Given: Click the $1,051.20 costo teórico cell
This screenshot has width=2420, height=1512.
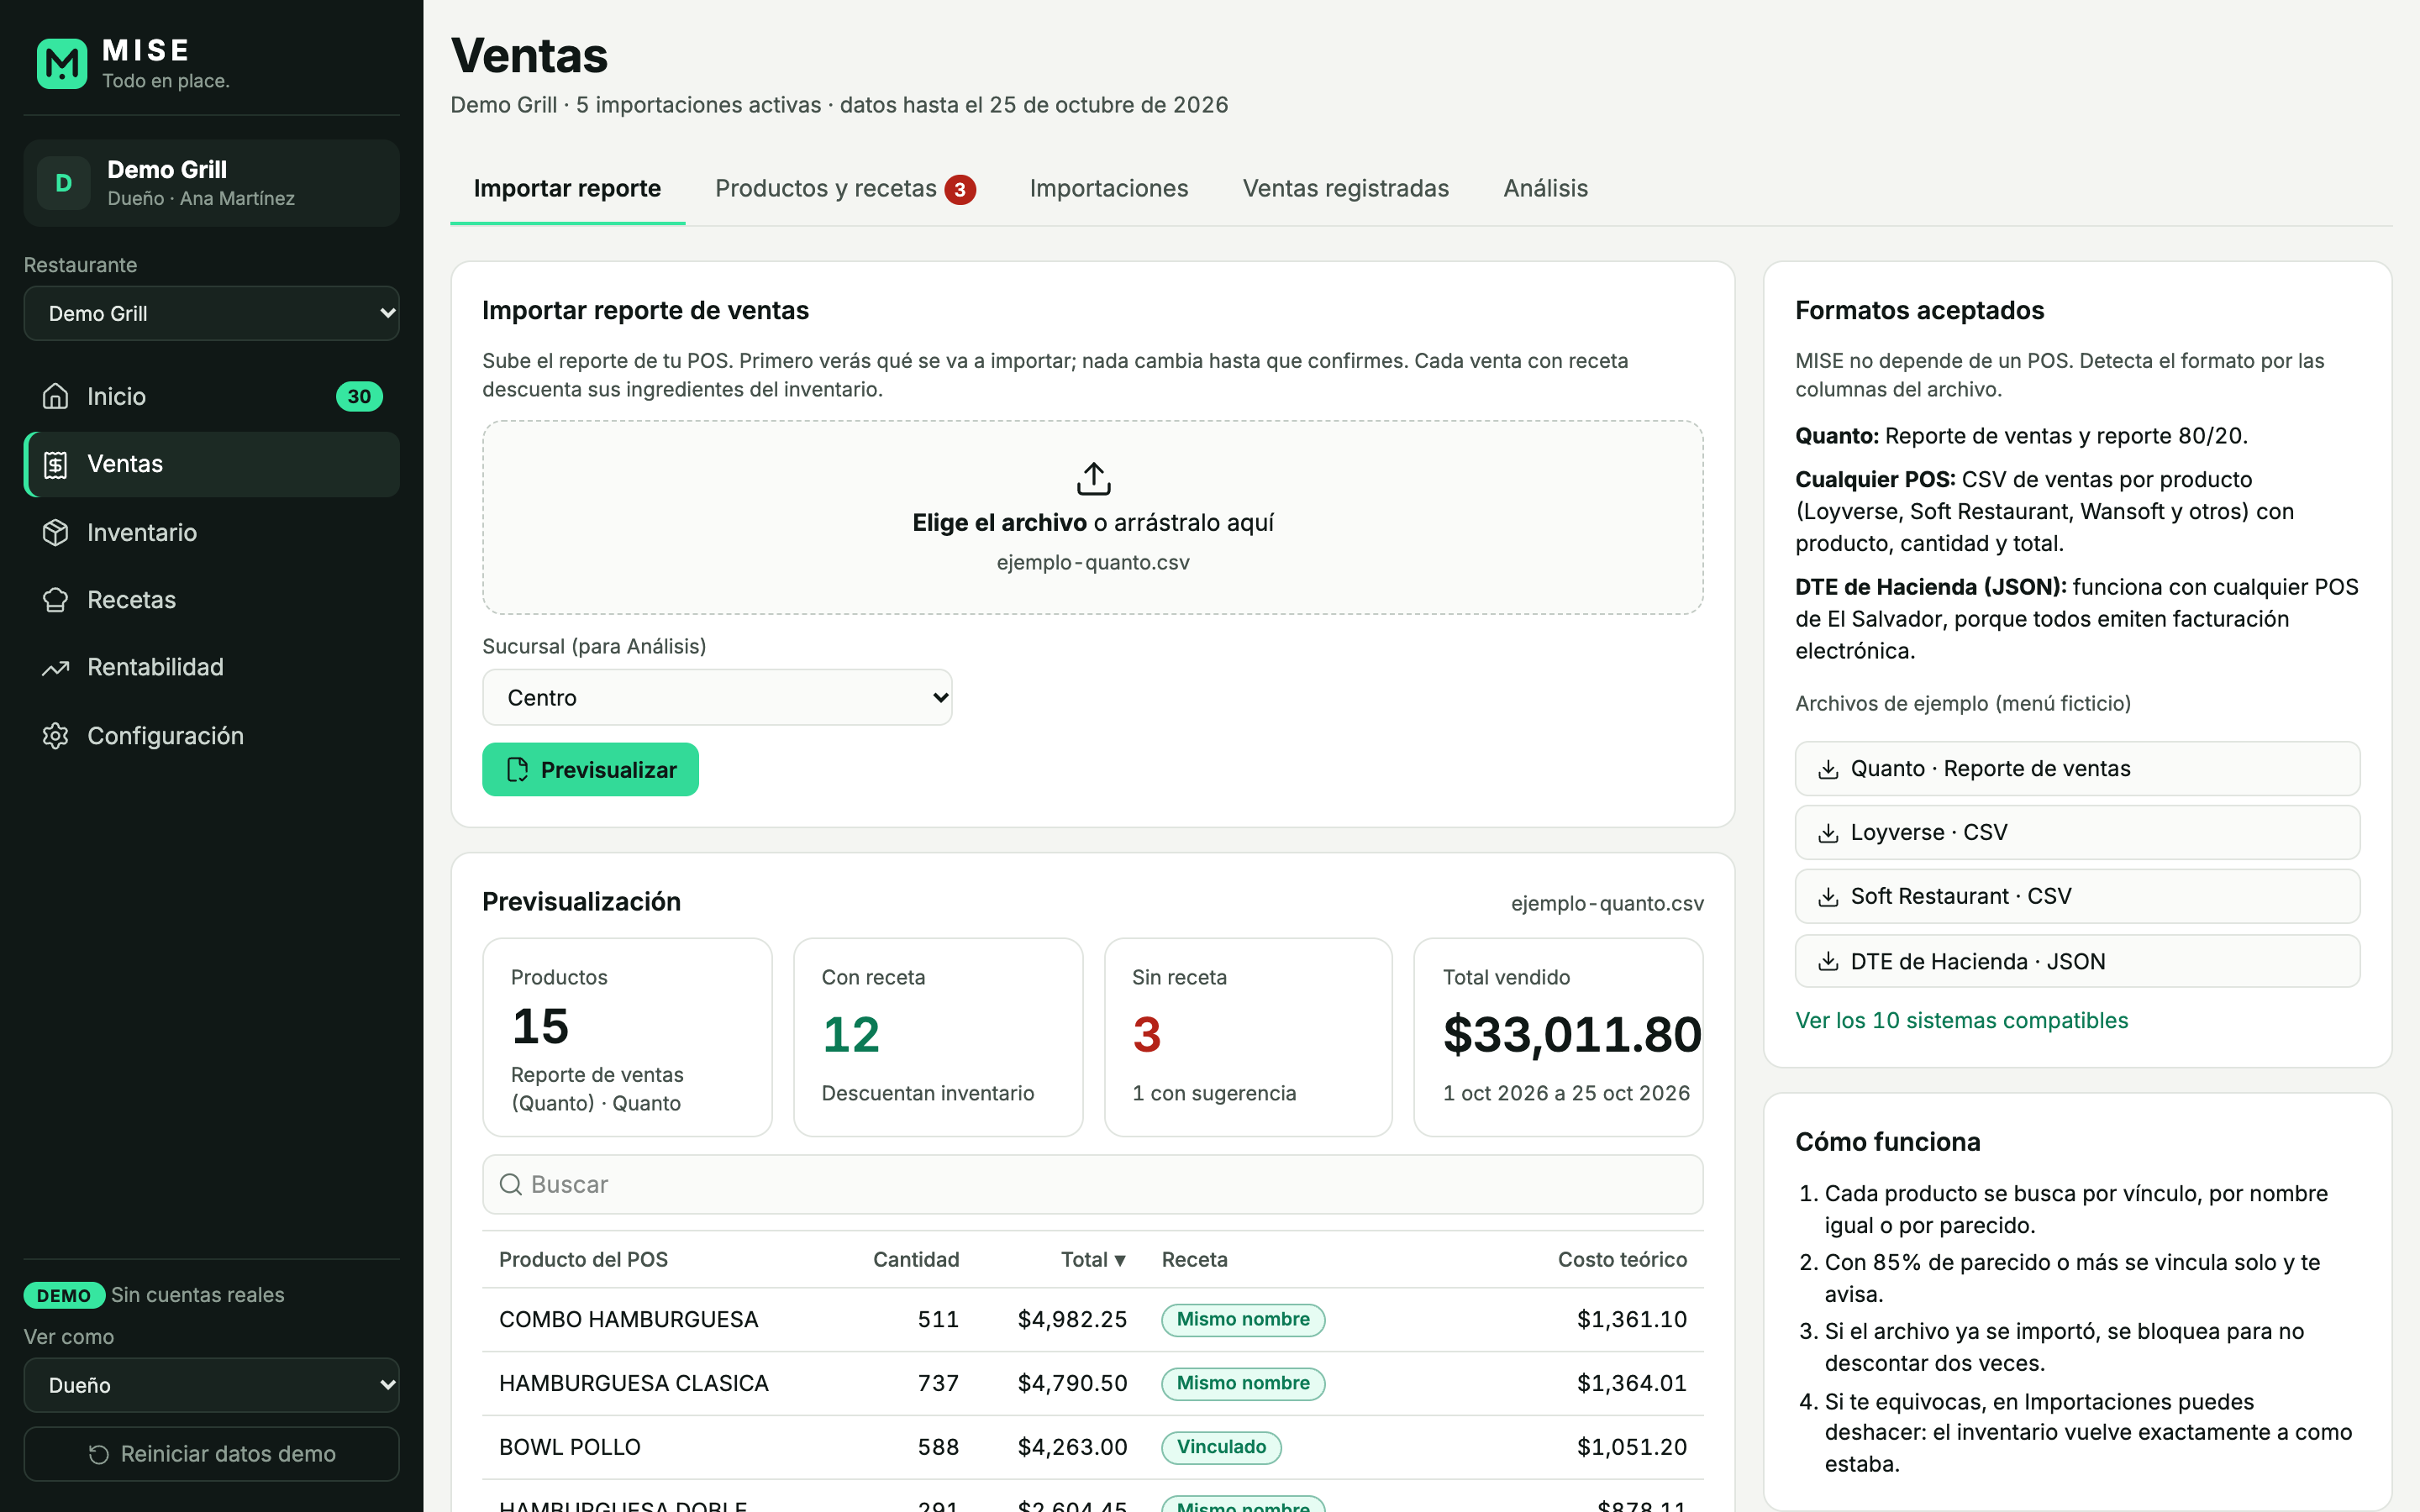Looking at the screenshot, I should coord(1631,1447).
